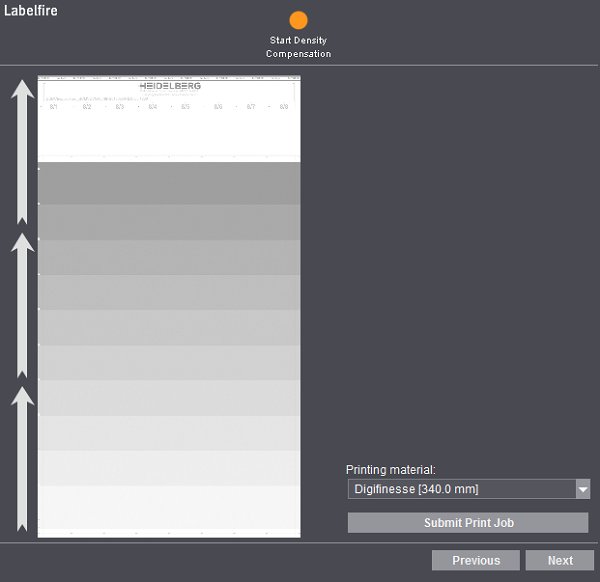
Task: Click the topmost upward feed-direction arrow
Action: coord(23,152)
